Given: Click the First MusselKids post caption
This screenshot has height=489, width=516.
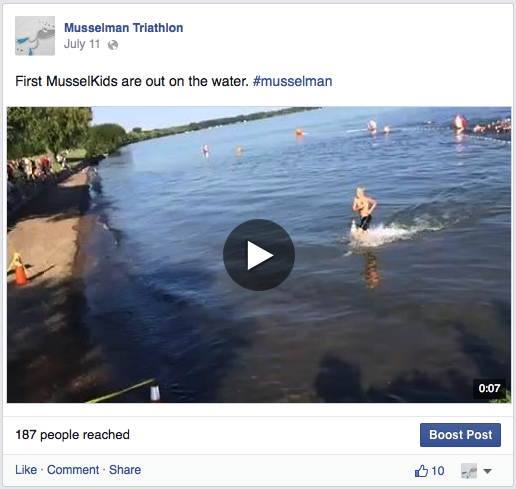Looking at the screenshot, I should [132, 81].
